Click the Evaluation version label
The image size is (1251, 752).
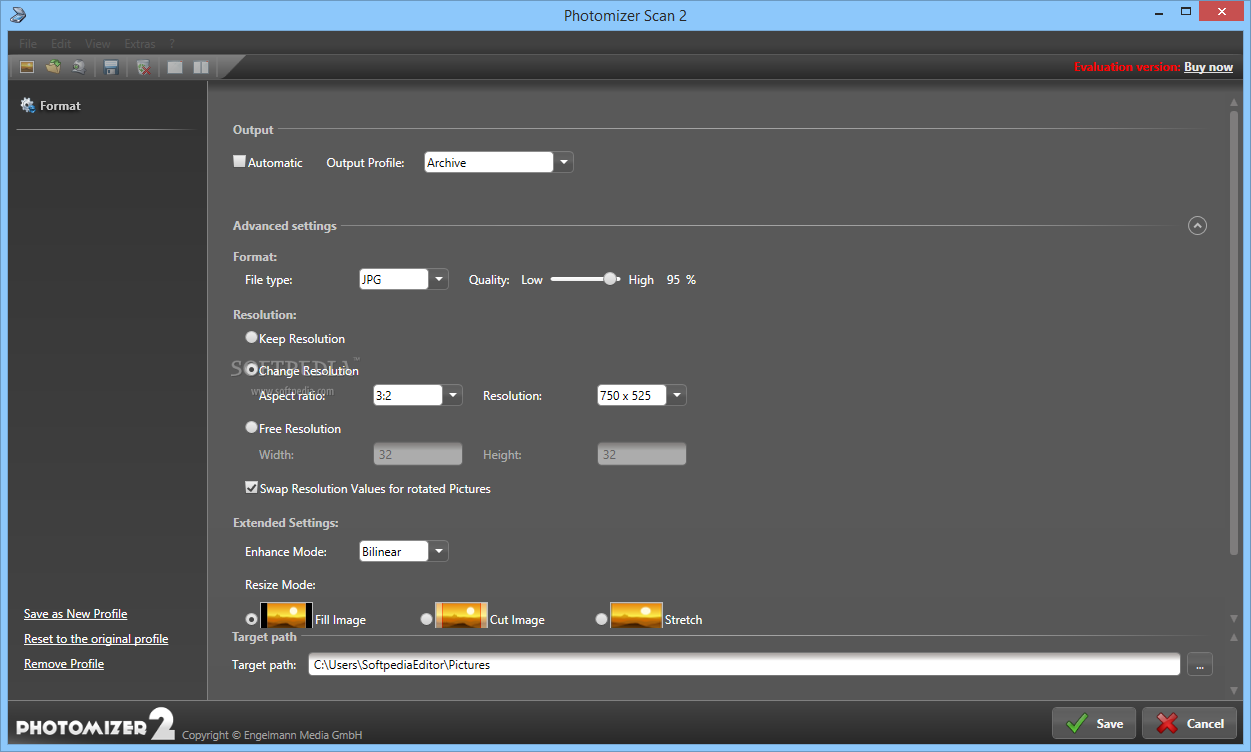(1127, 67)
